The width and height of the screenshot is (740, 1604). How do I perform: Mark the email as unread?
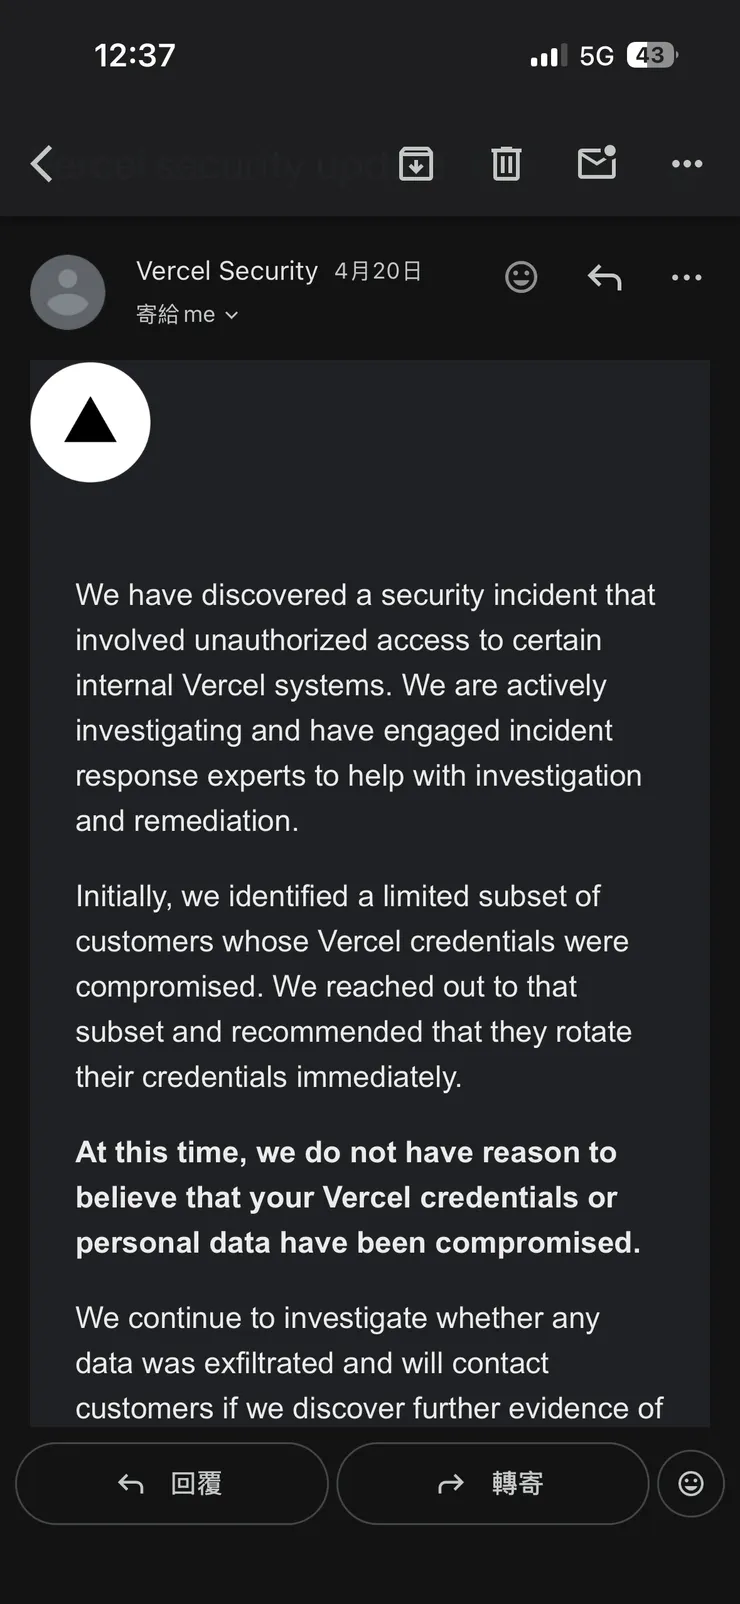click(x=597, y=163)
